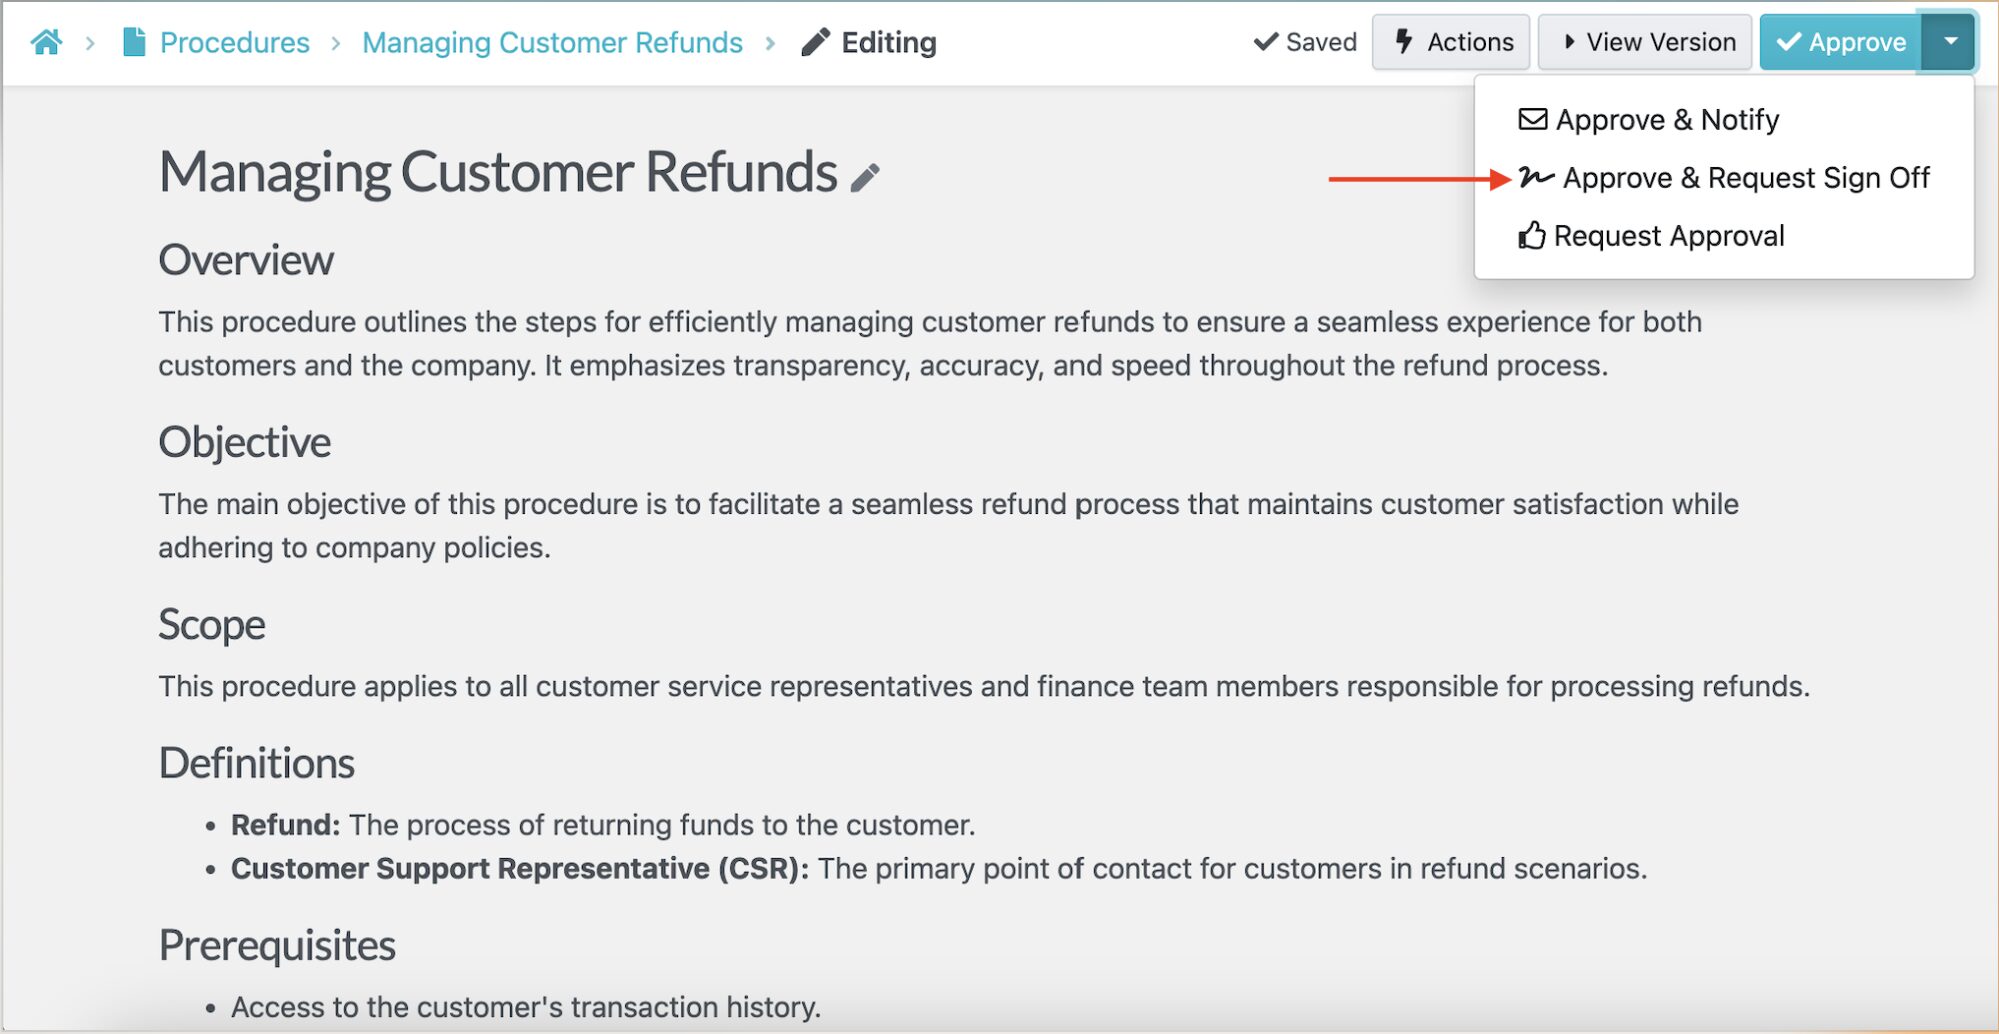Image resolution: width=1999 pixels, height=1034 pixels.
Task: Expand the Approve dropdown caret
Action: [x=1949, y=42]
